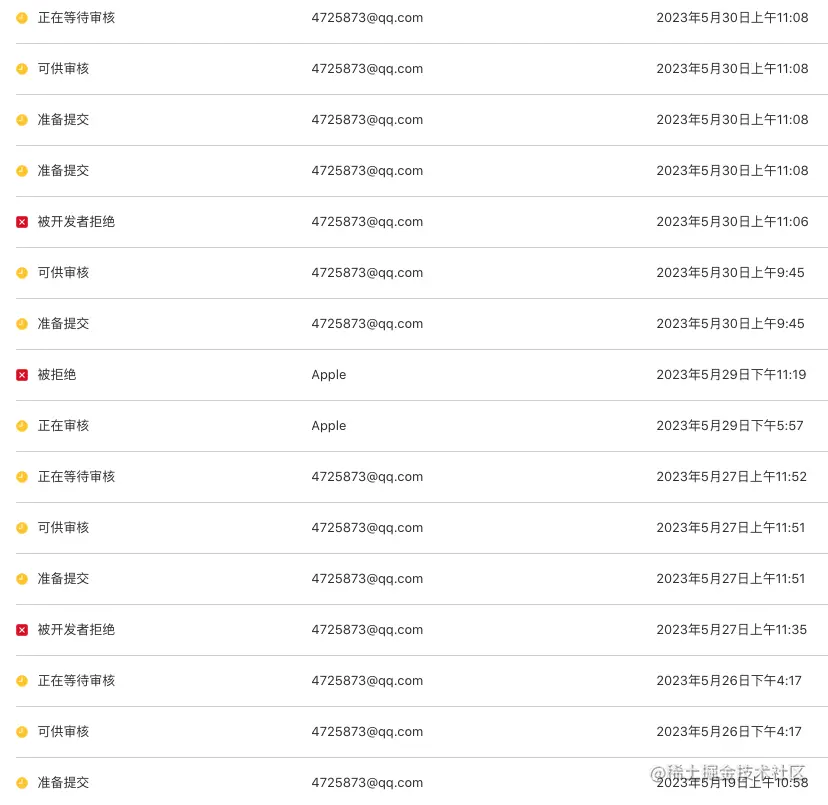
Task: Click the yellow icon beside 准备提交 at 上午9:45
Action: point(22,324)
